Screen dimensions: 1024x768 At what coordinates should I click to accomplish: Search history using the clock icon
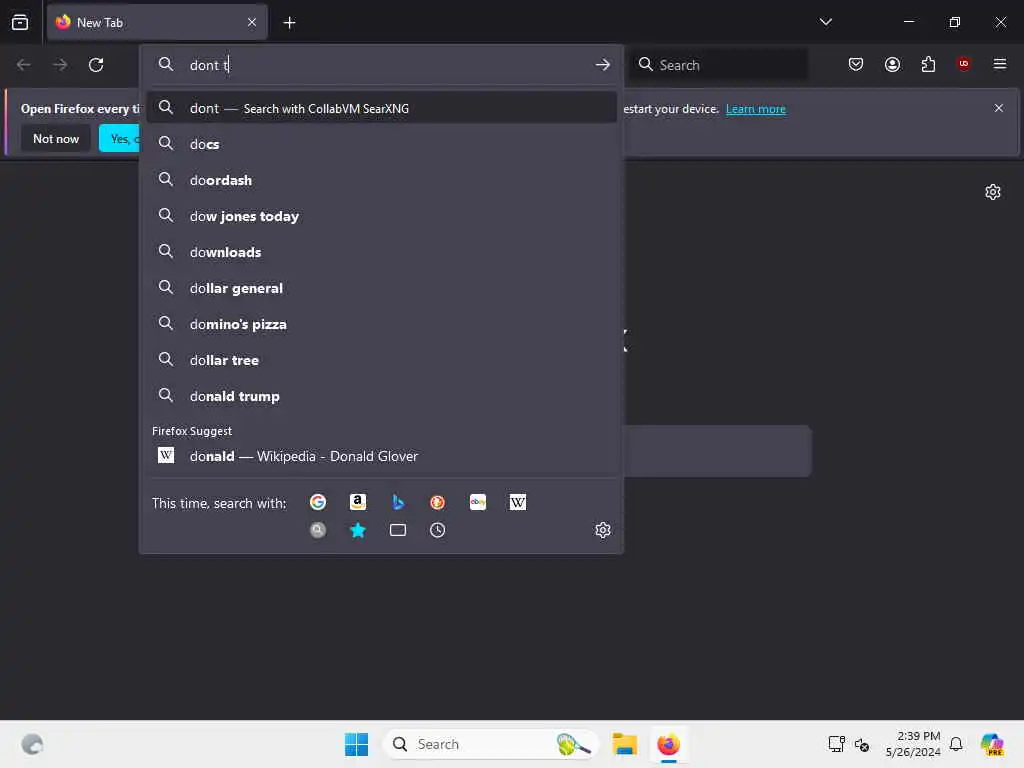438,530
